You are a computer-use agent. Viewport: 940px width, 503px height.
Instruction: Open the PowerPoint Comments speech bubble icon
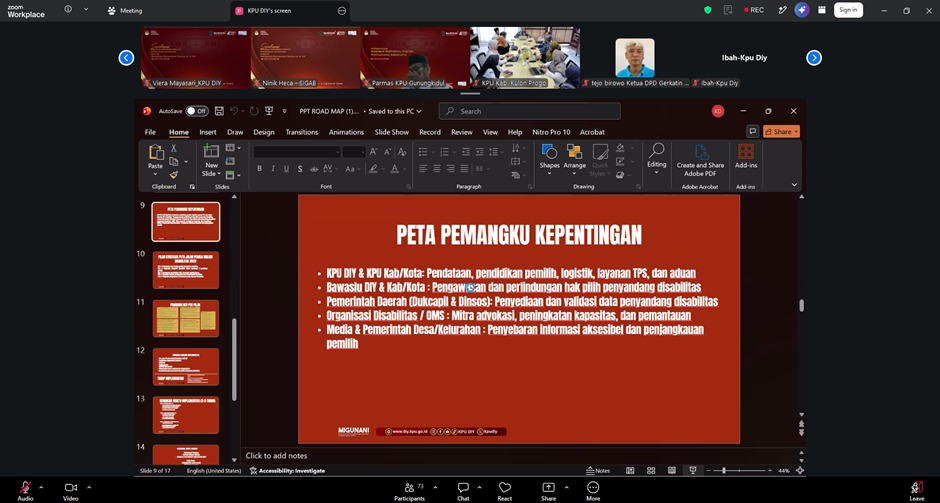[752, 131]
